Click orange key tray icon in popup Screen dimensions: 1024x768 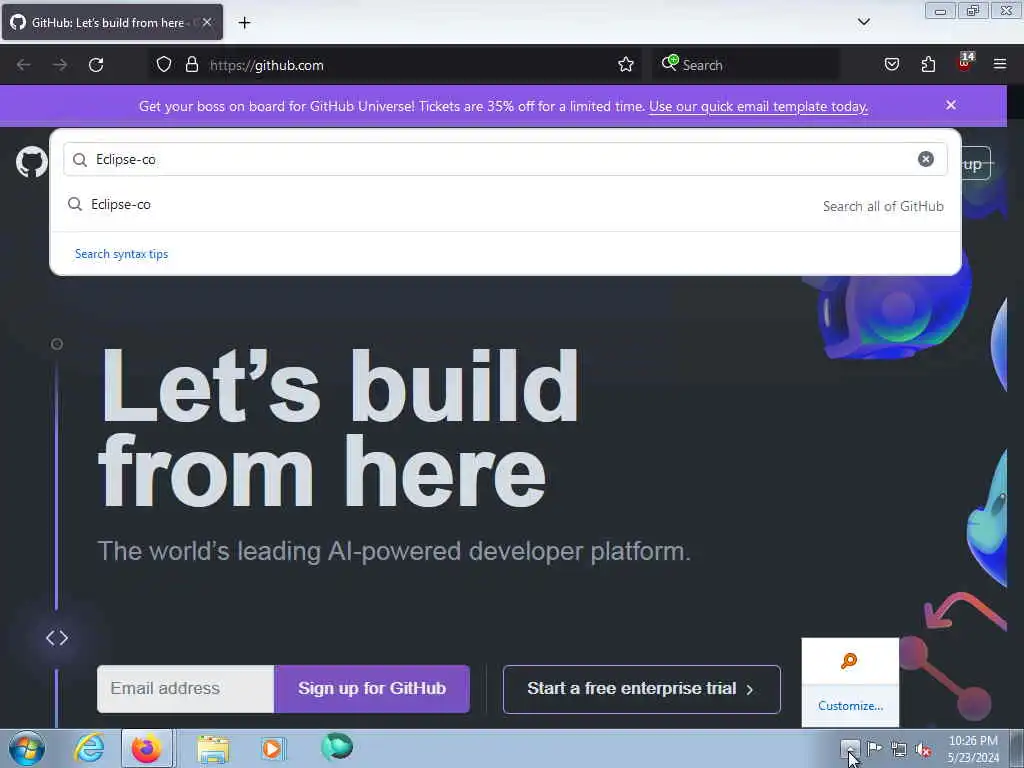tap(849, 661)
